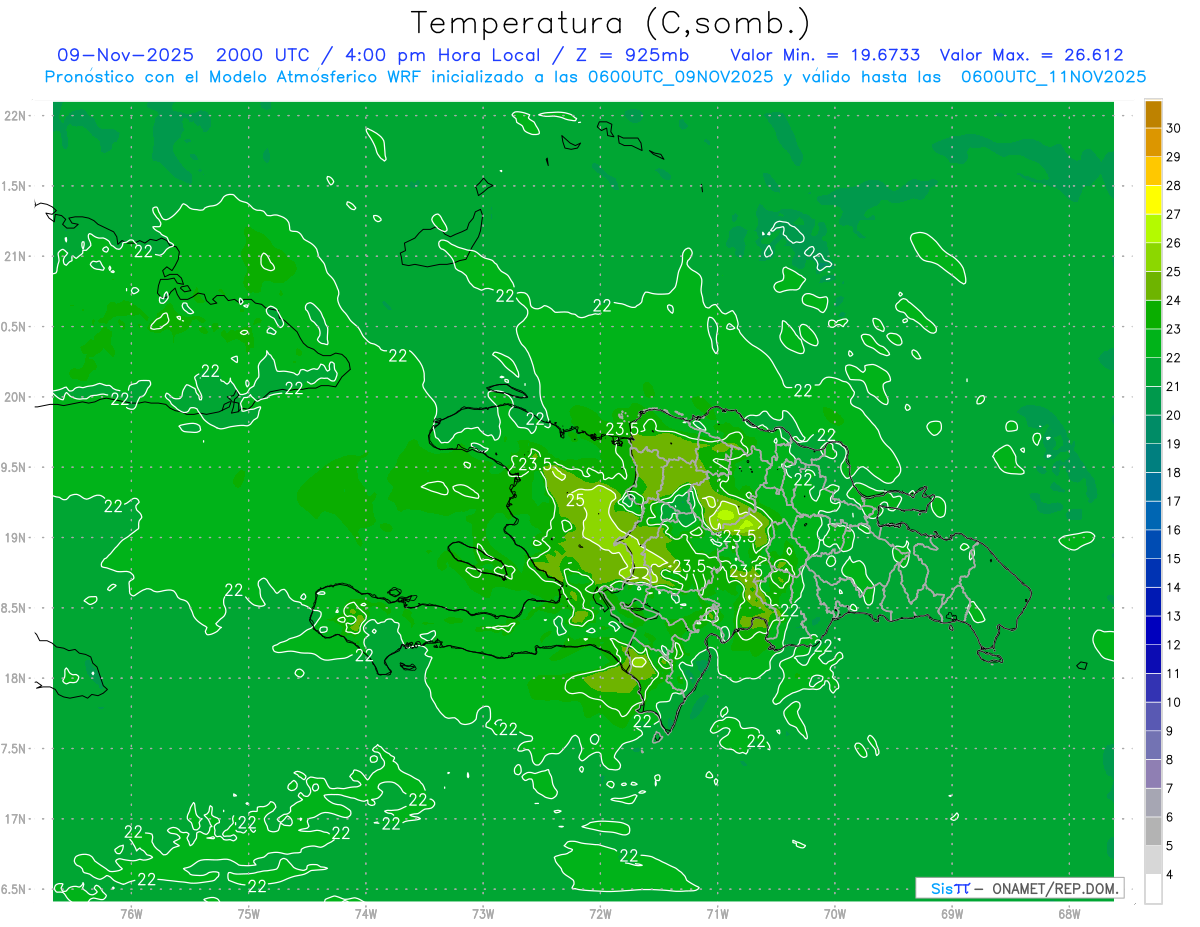Click the "Valor Min. = 19.6733" text
Image resolution: width=1200 pixels, height=927 pixels.
coord(825,56)
